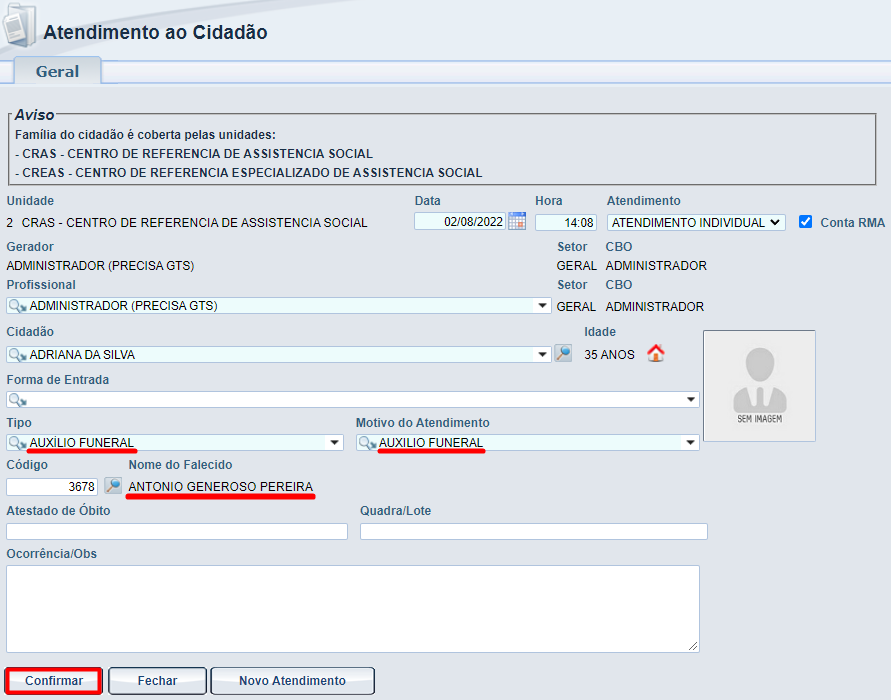891x700 pixels.
Task: Switch to the Geral tab
Action: point(57,71)
